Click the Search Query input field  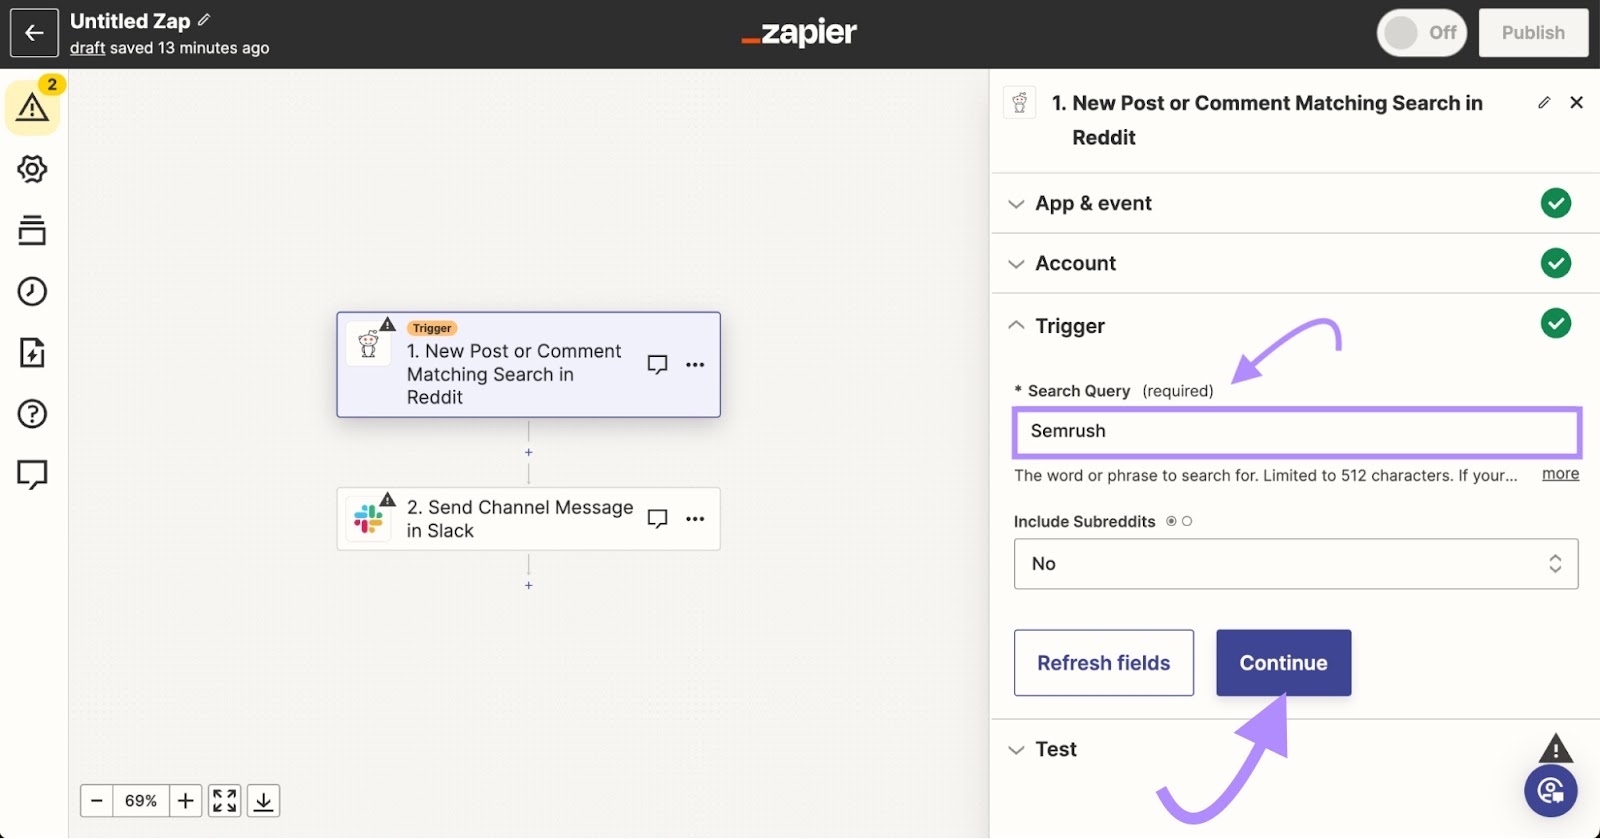pos(1295,431)
